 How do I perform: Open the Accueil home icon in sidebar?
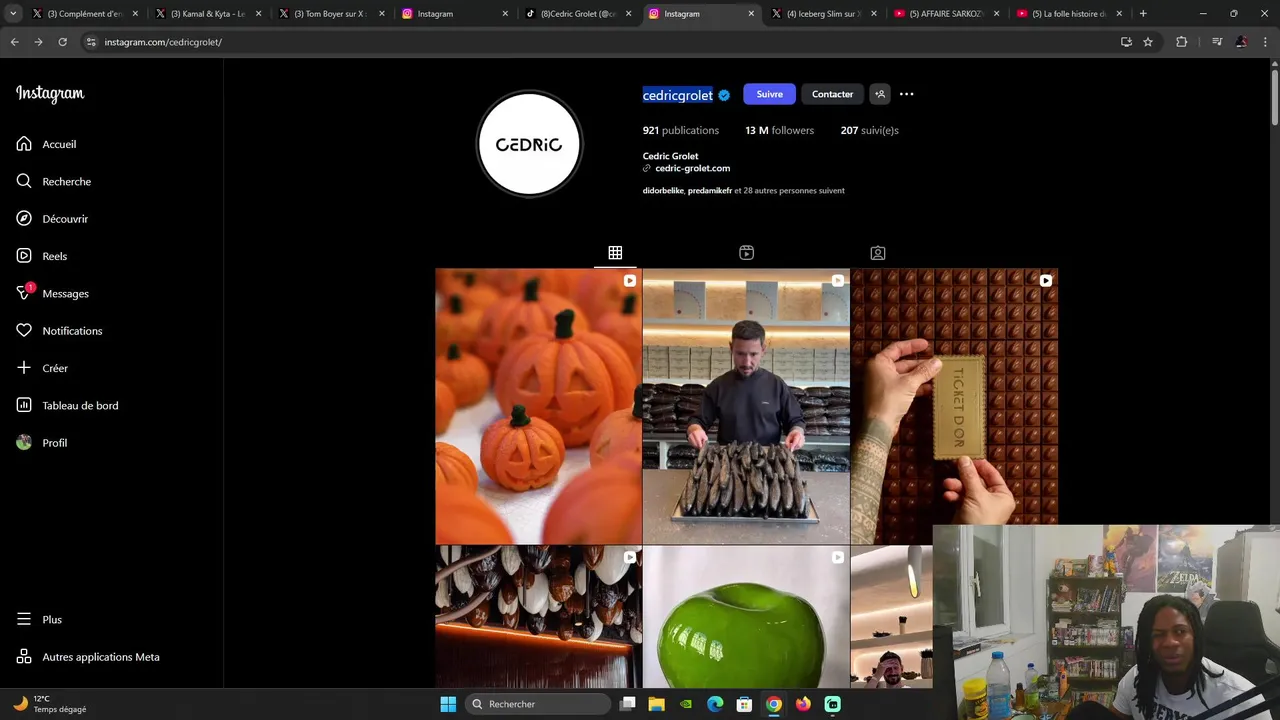click(24, 144)
